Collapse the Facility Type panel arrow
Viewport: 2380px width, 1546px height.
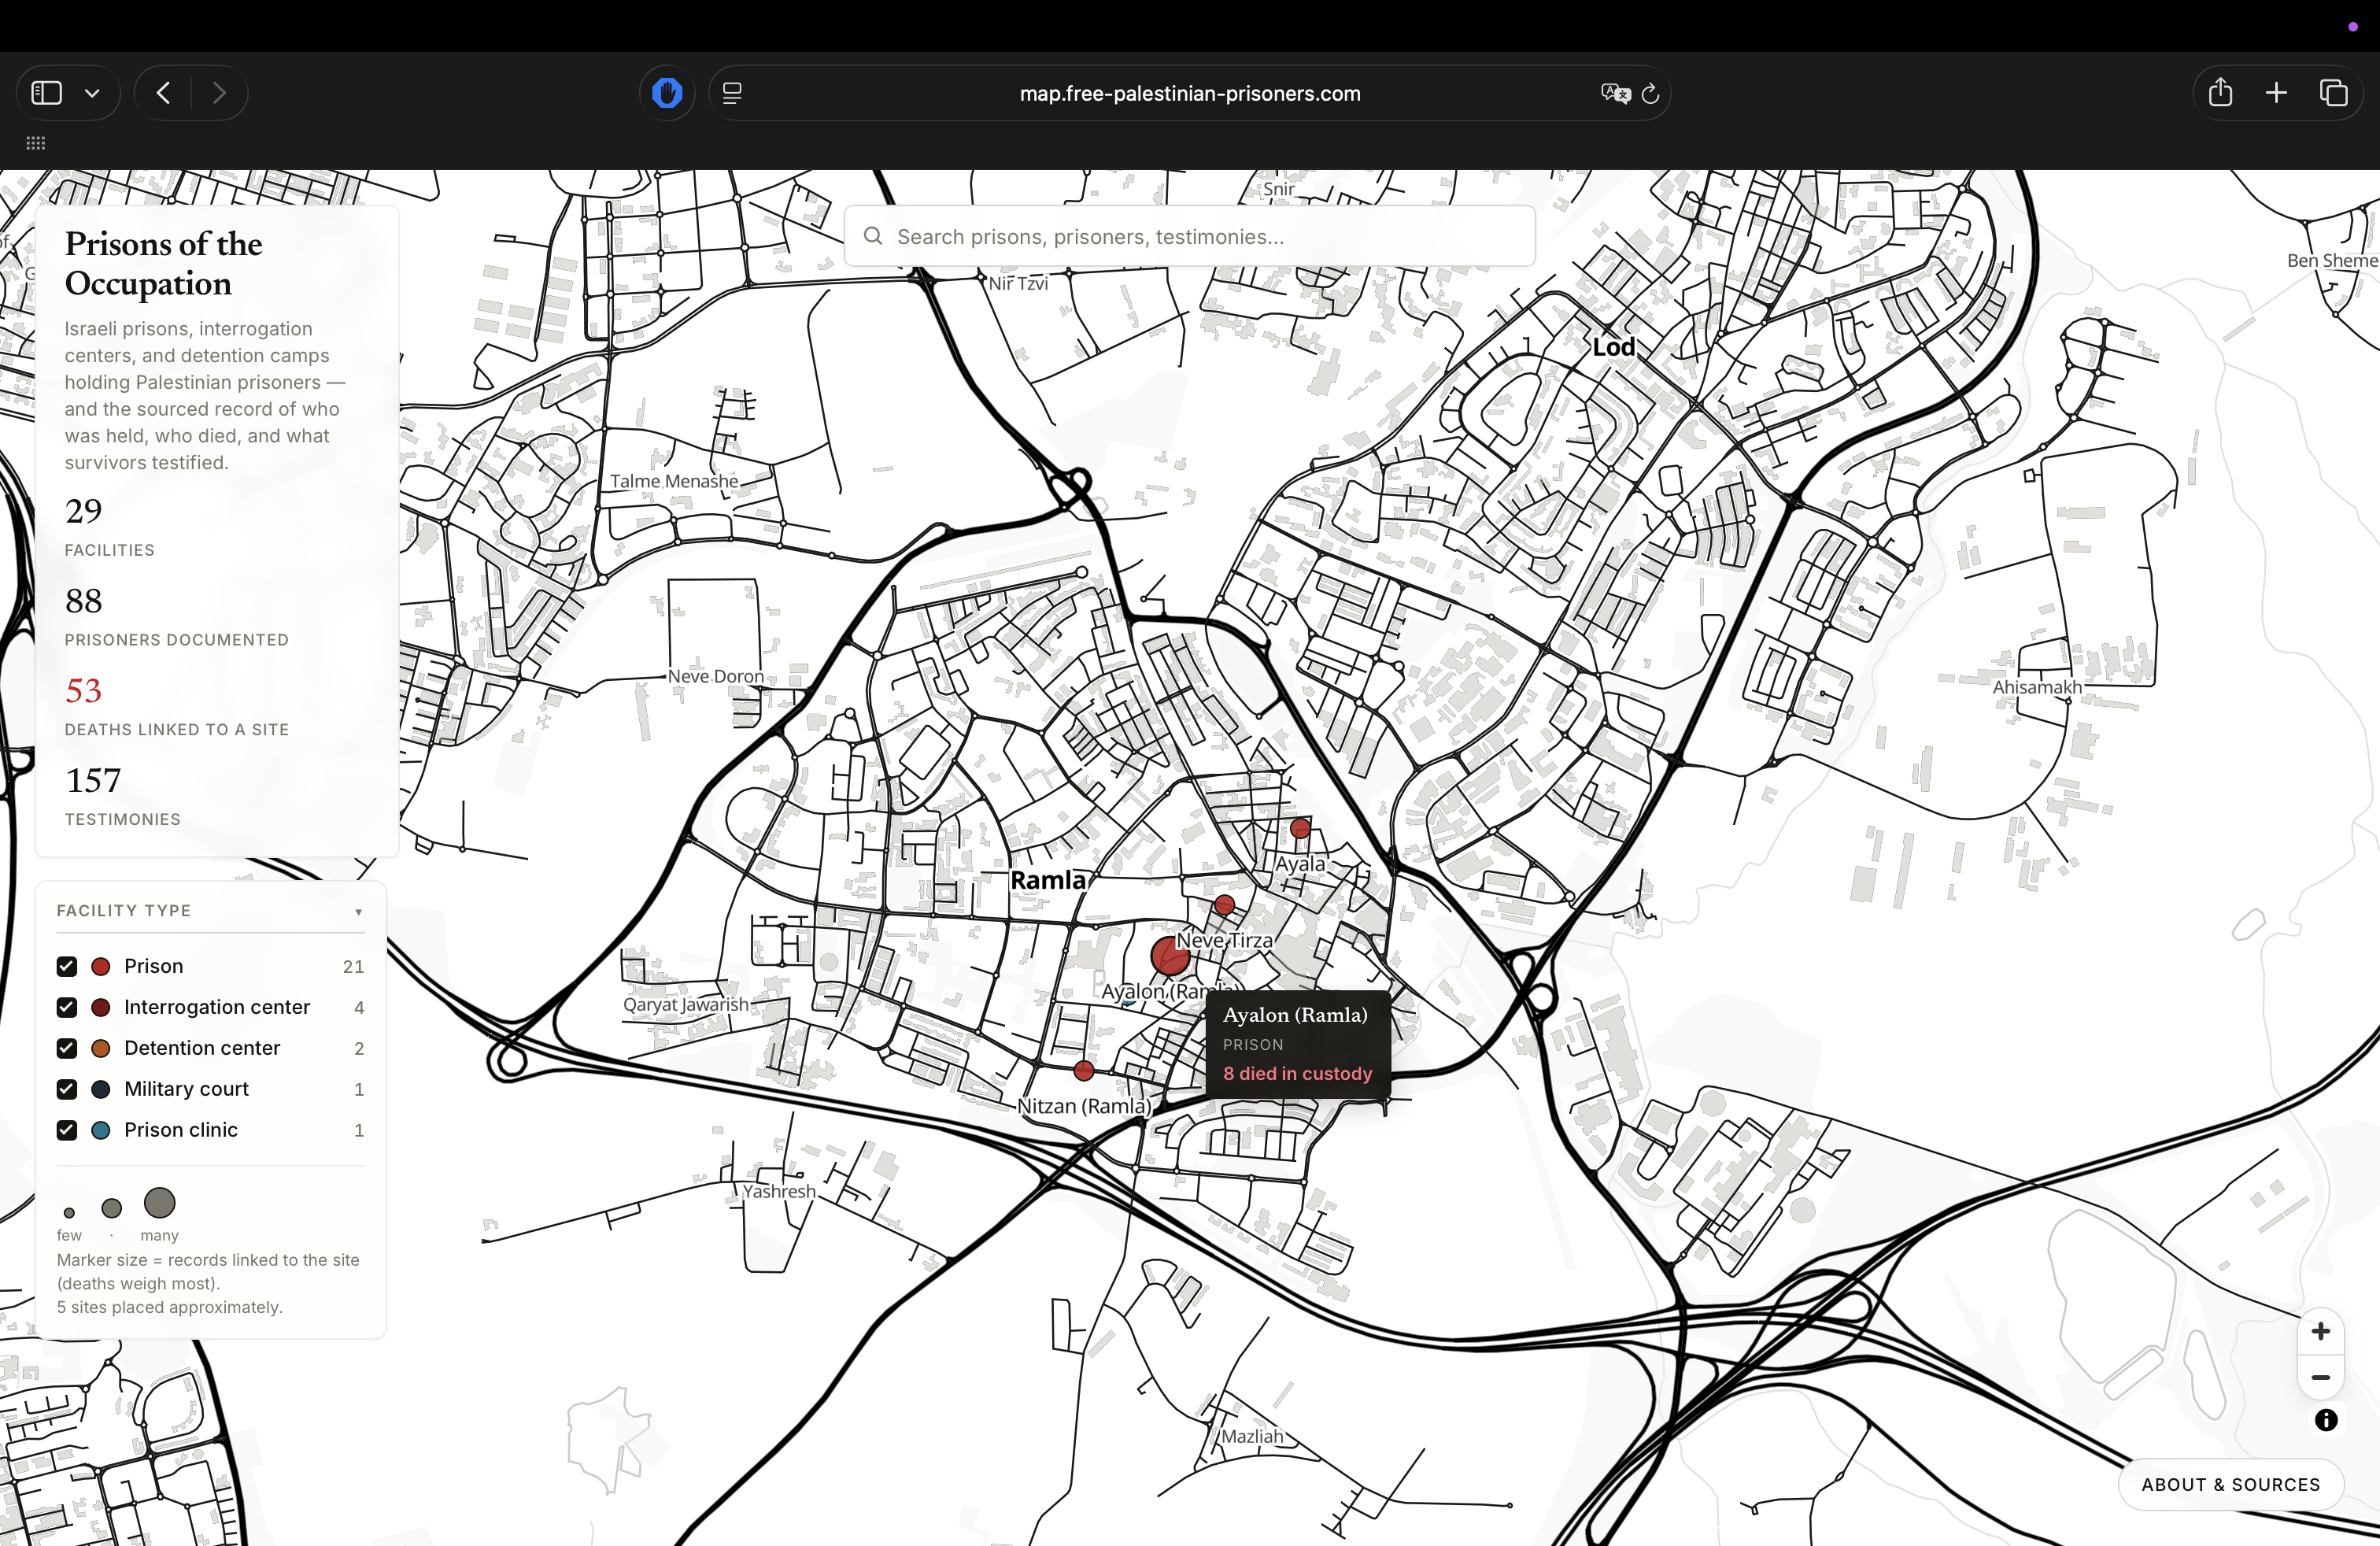click(358, 911)
